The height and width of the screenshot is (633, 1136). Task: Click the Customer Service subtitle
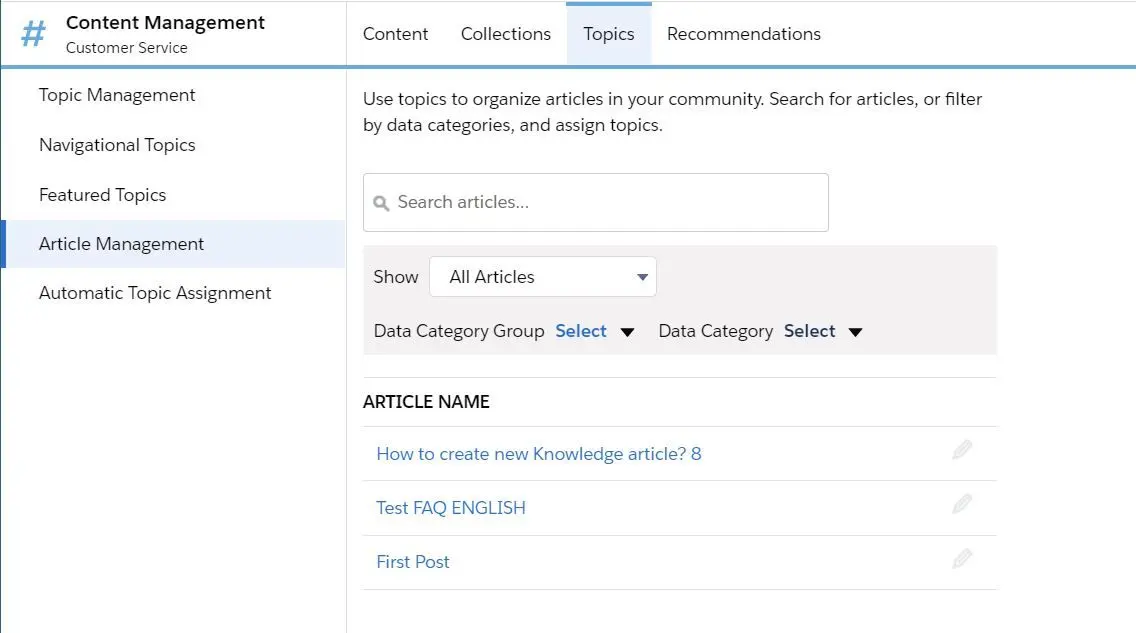point(127,48)
